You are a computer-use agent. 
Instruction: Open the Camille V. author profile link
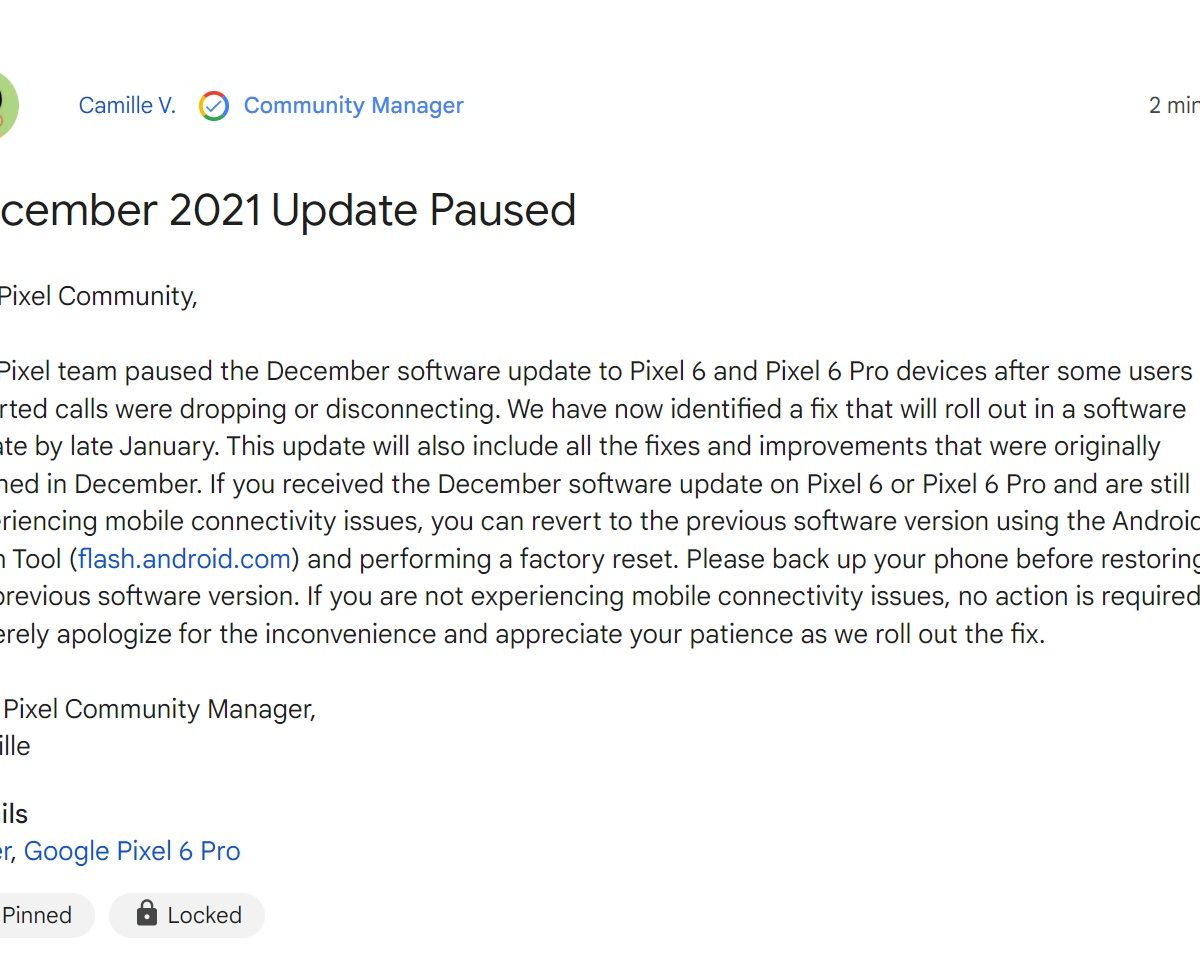point(127,106)
